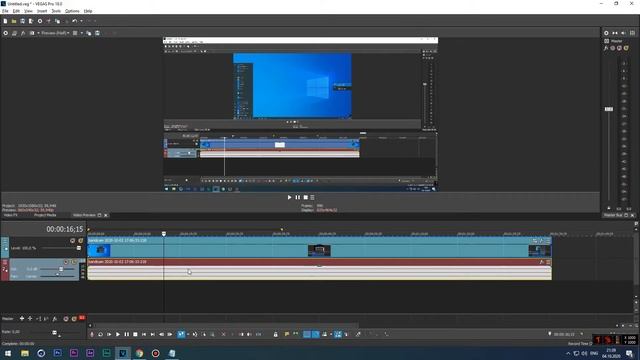Click the Render As toolbar icon
The height and width of the screenshot is (360, 640).
point(31,21)
